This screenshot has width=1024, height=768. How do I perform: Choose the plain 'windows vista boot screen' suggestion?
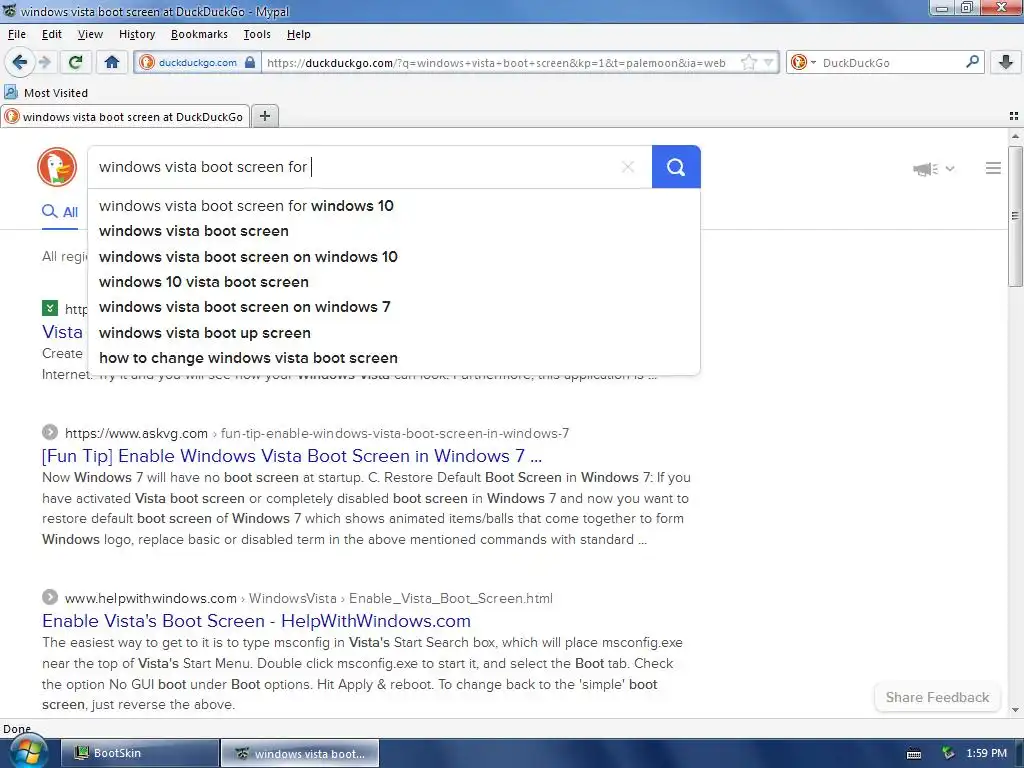click(394, 231)
